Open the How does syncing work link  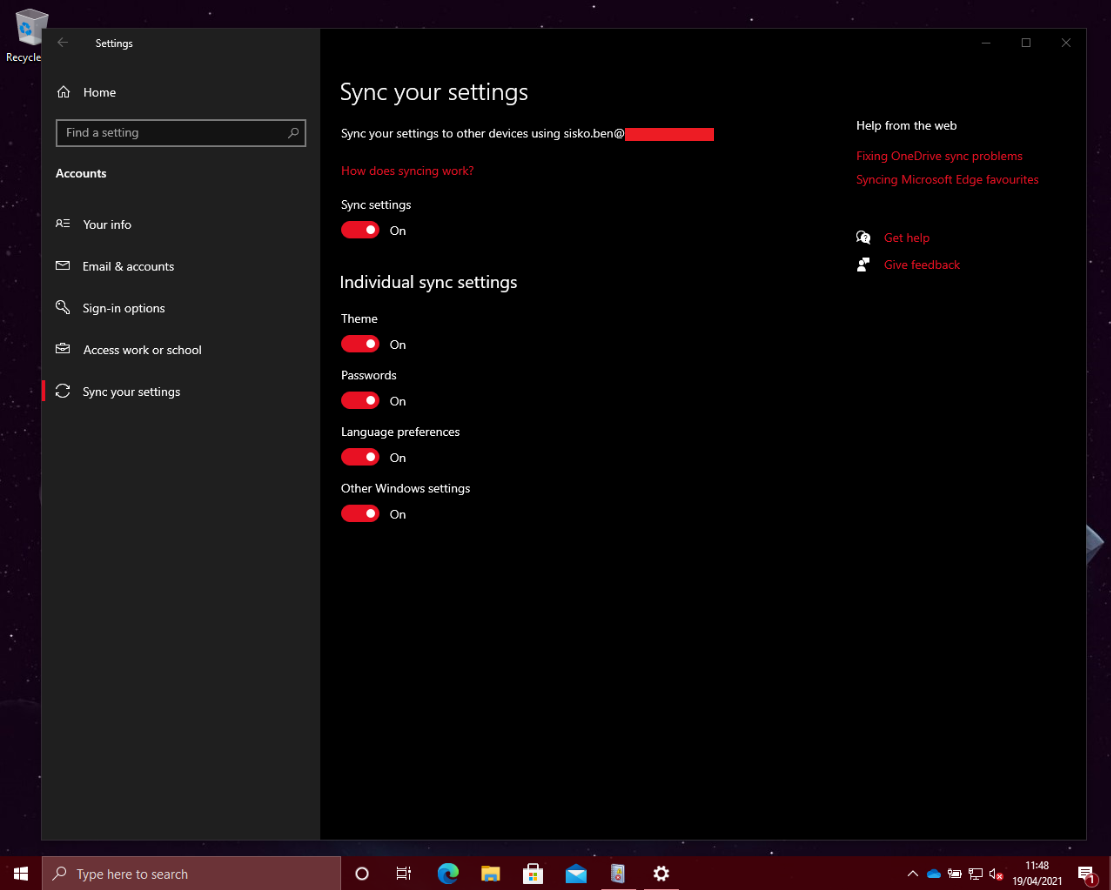pos(407,171)
